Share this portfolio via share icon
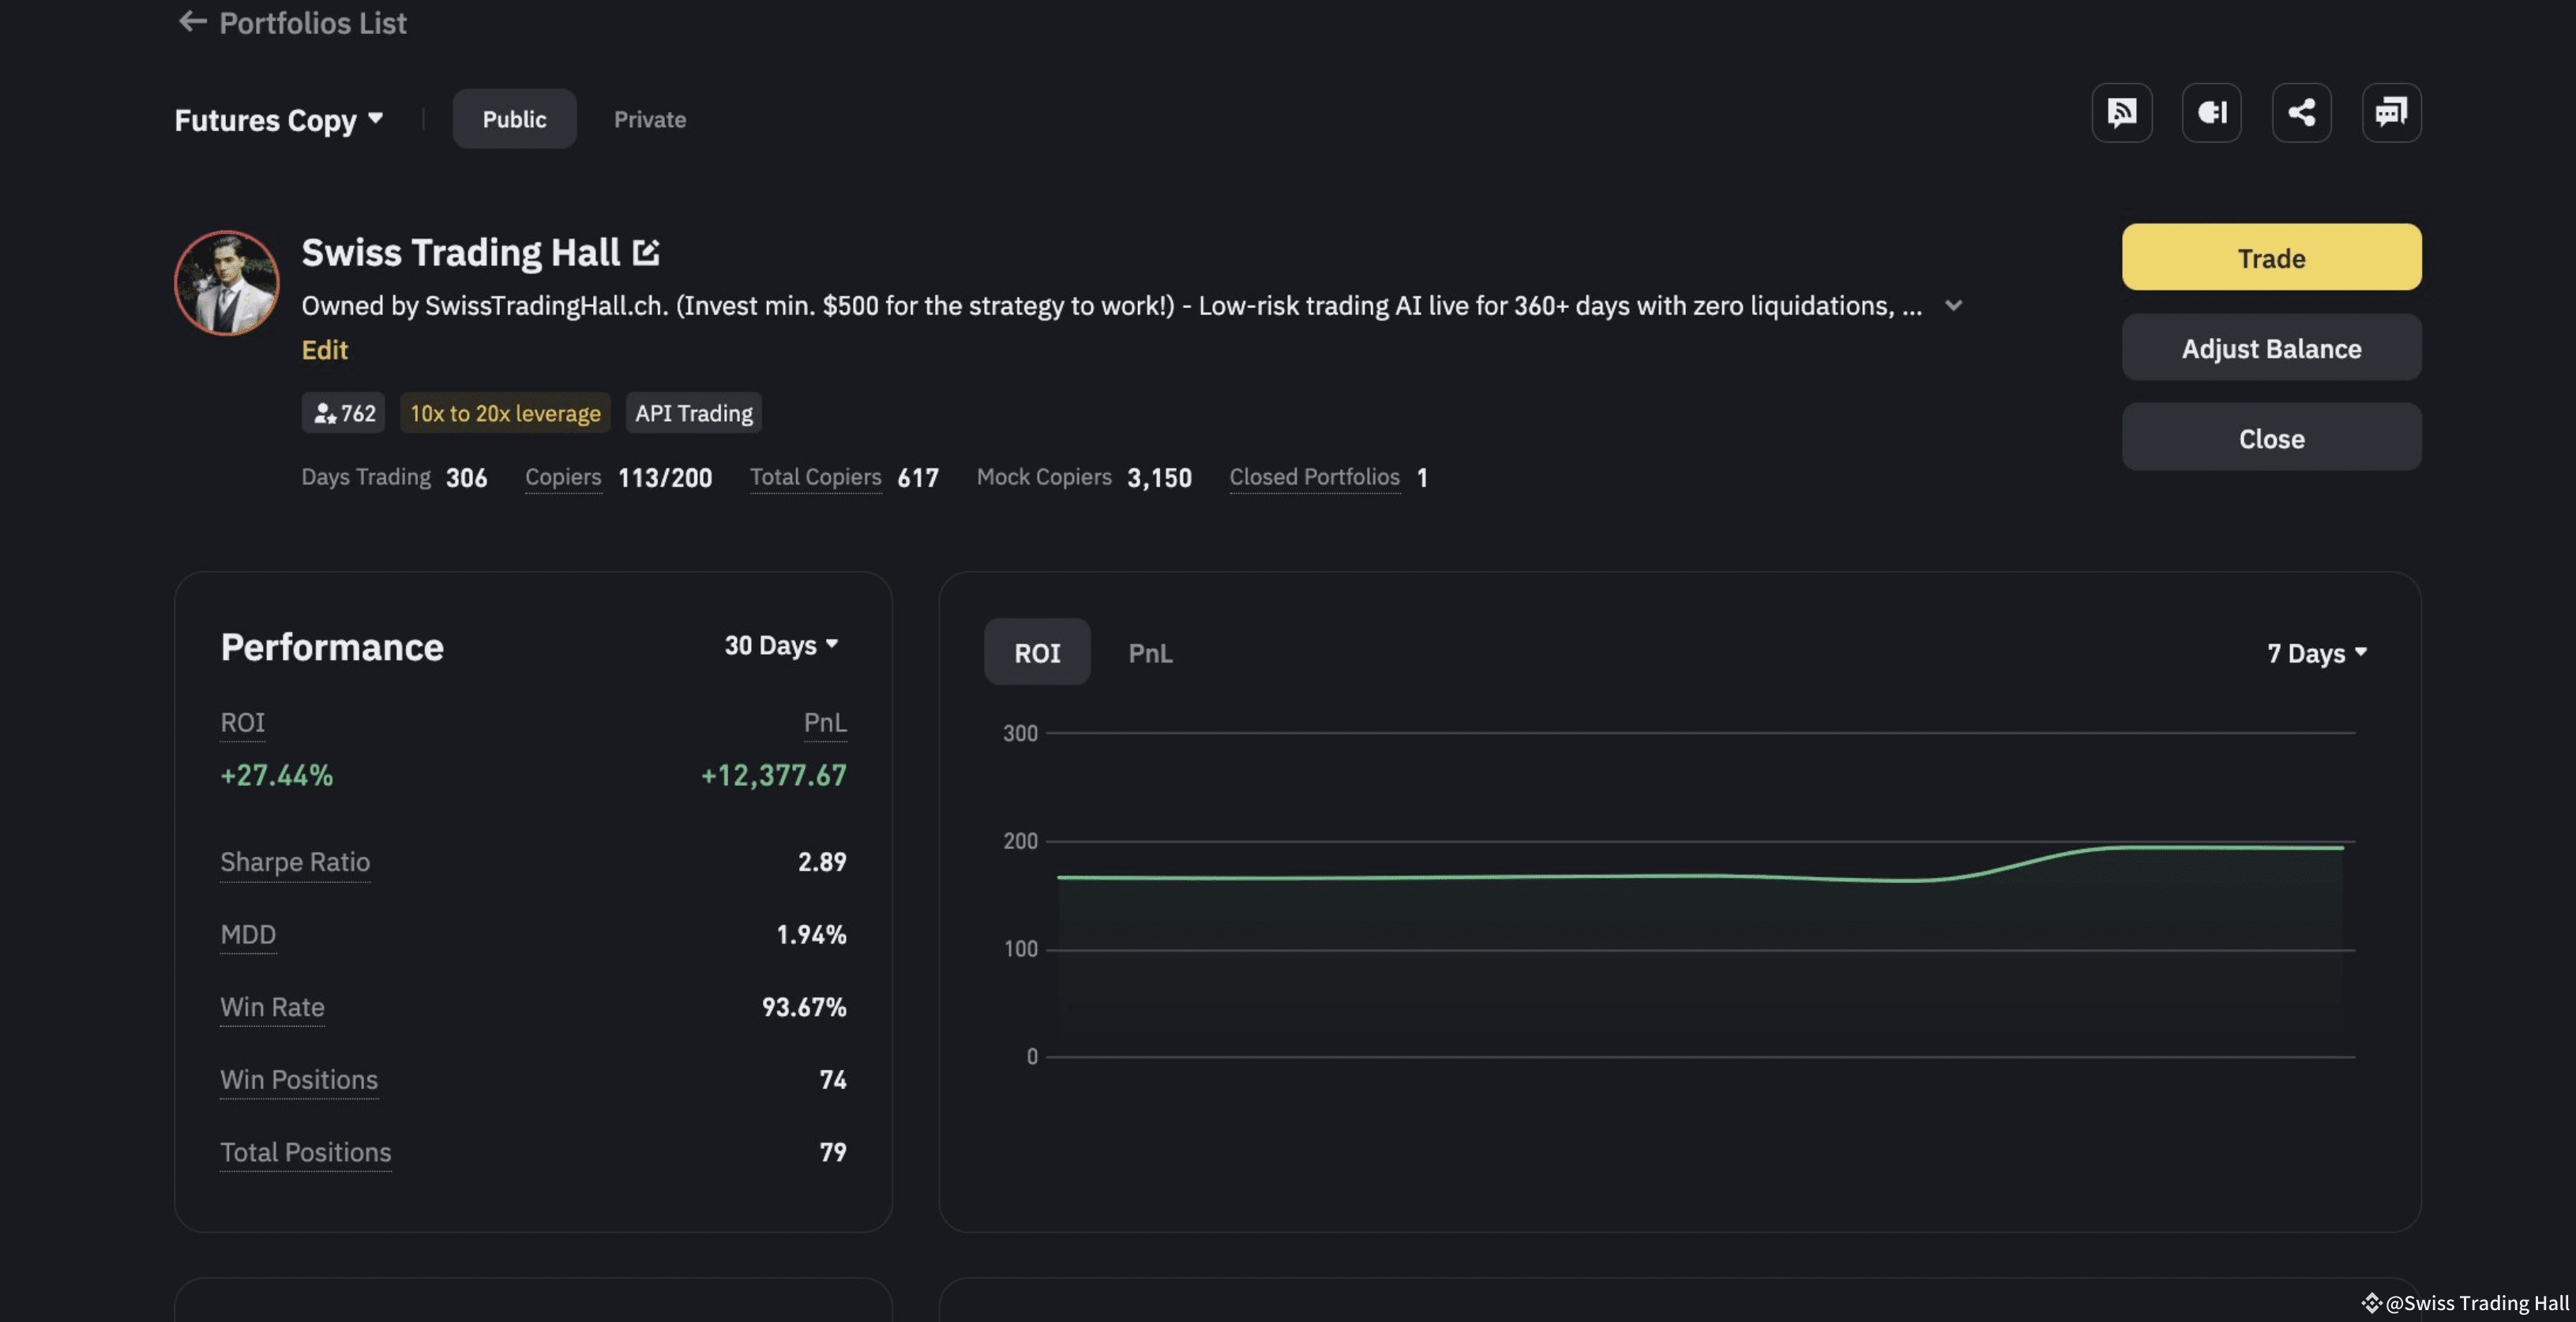 2301,112
